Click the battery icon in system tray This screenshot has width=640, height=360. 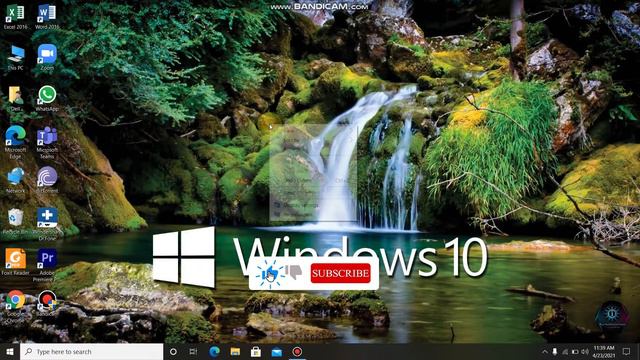click(575, 351)
